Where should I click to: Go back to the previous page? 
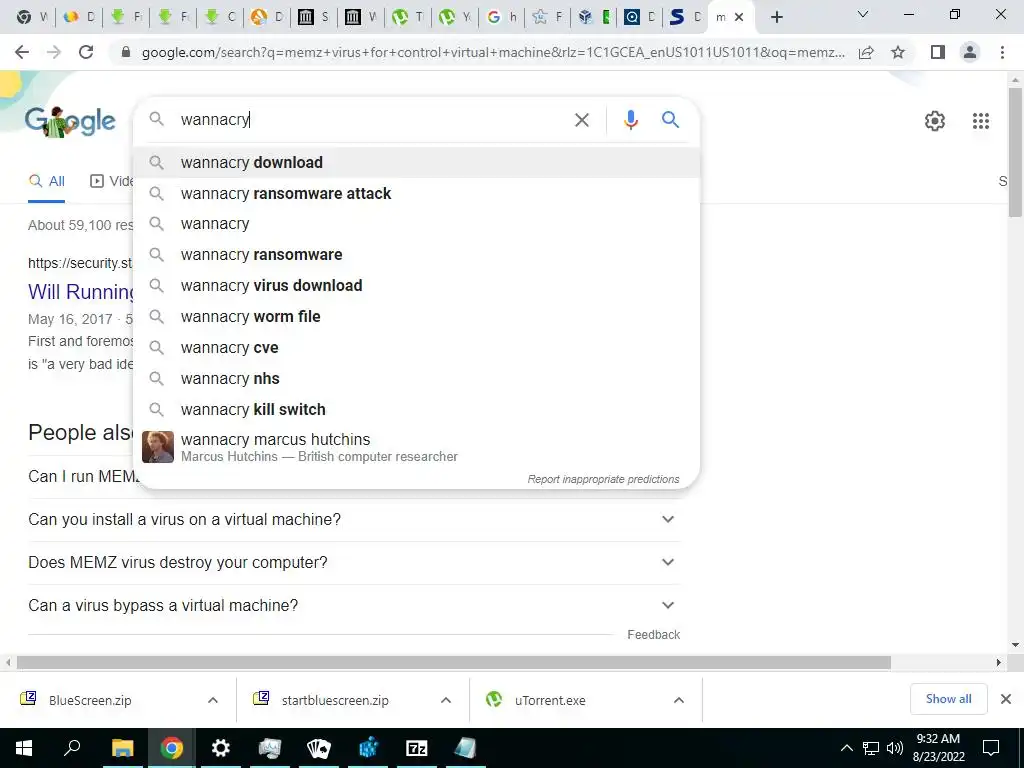click(x=22, y=52)
